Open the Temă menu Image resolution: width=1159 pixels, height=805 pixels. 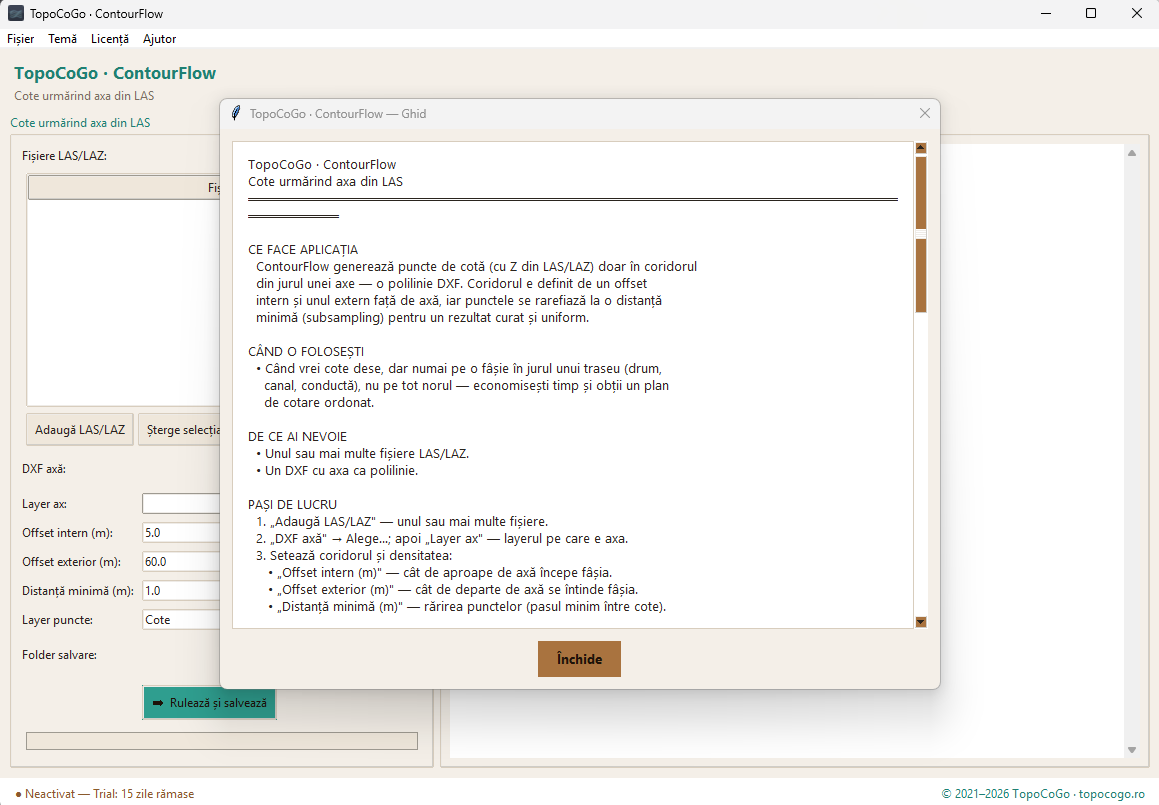63,38
